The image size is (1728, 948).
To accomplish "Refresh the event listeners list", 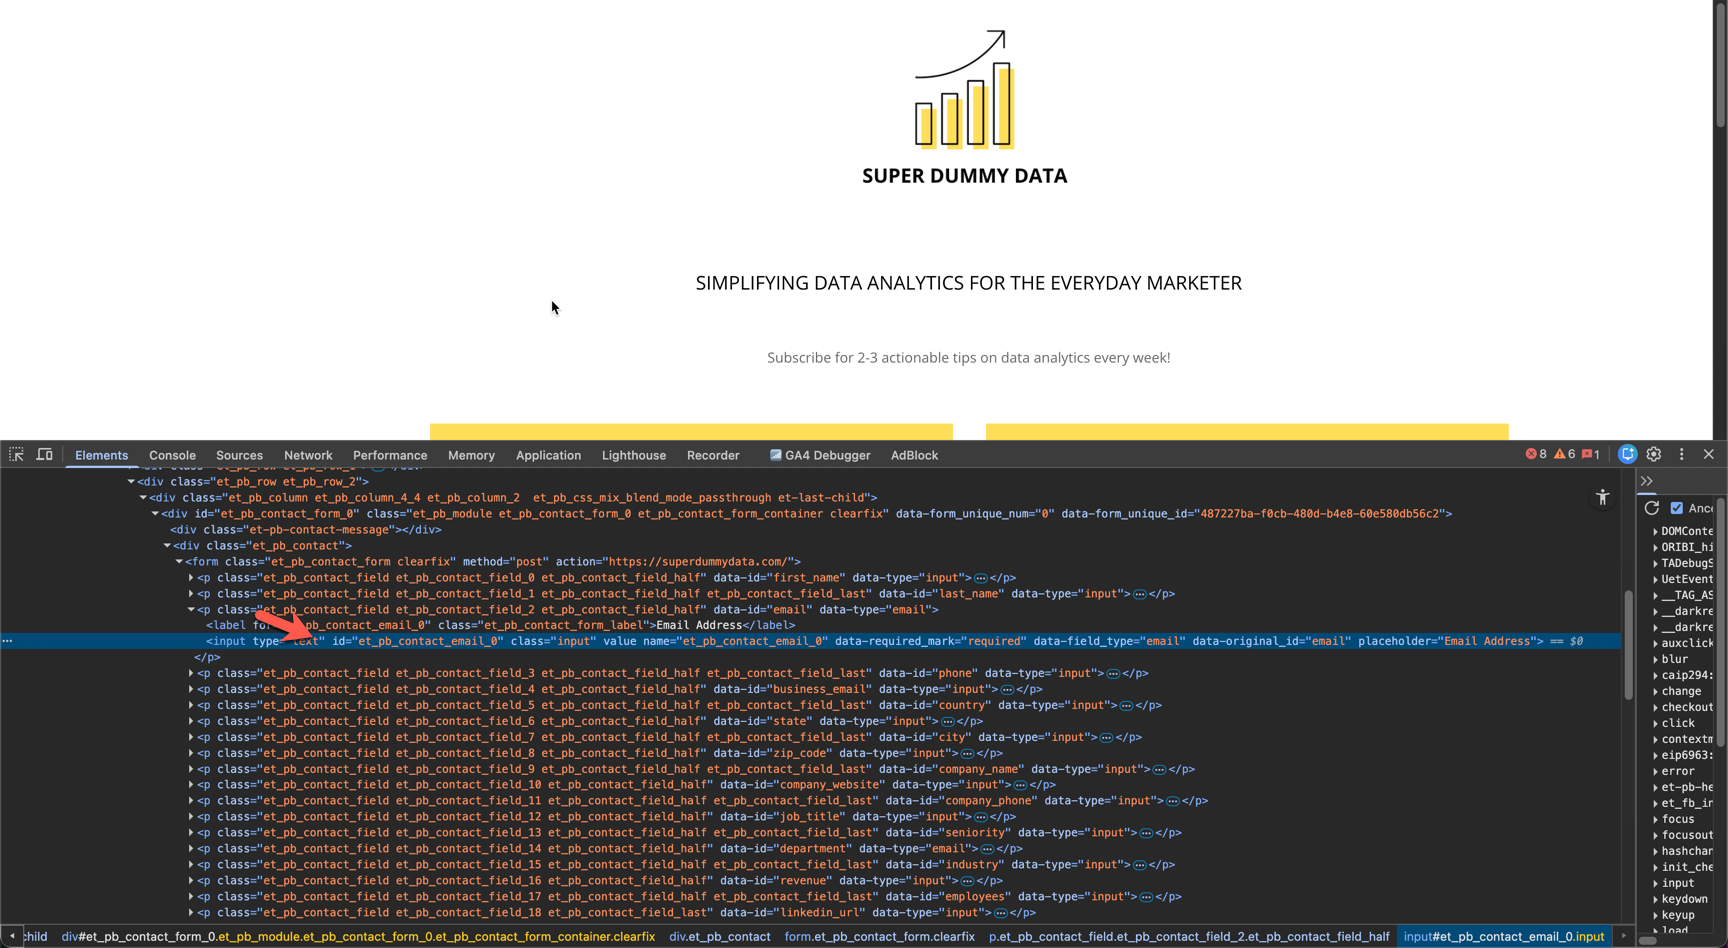I will click(1652, 508).
